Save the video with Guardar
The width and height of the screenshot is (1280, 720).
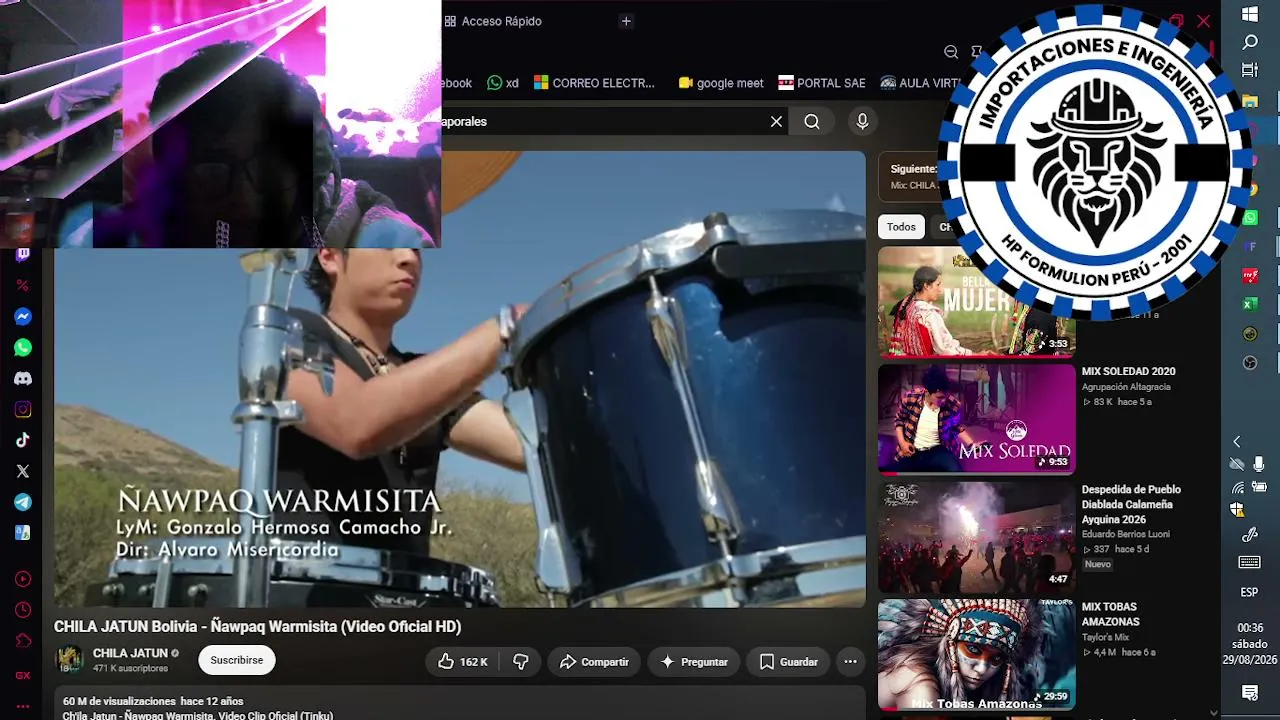click(x=788, y=662)
